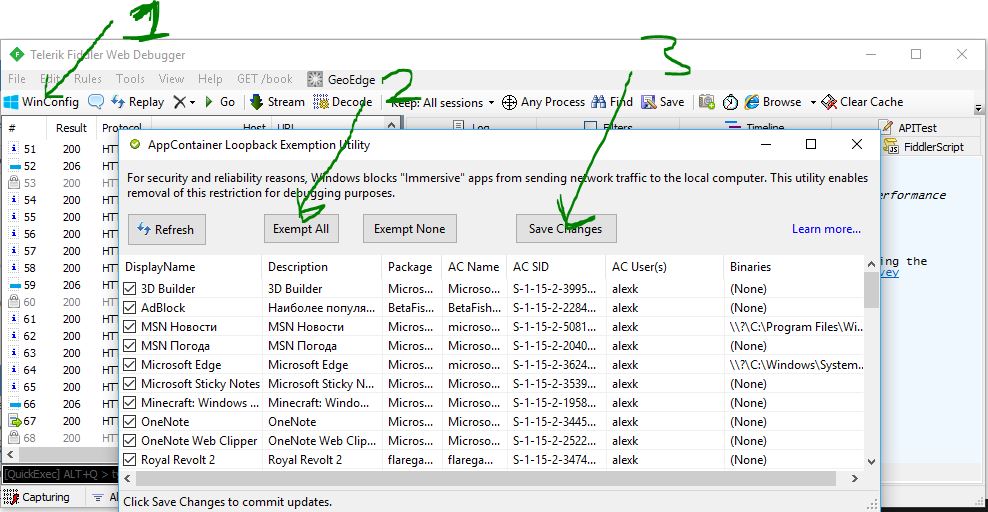Screen dimensions: 988x512
Task: Toggle Microsoft Edge checkbox
Action: (x=130, y=365)
